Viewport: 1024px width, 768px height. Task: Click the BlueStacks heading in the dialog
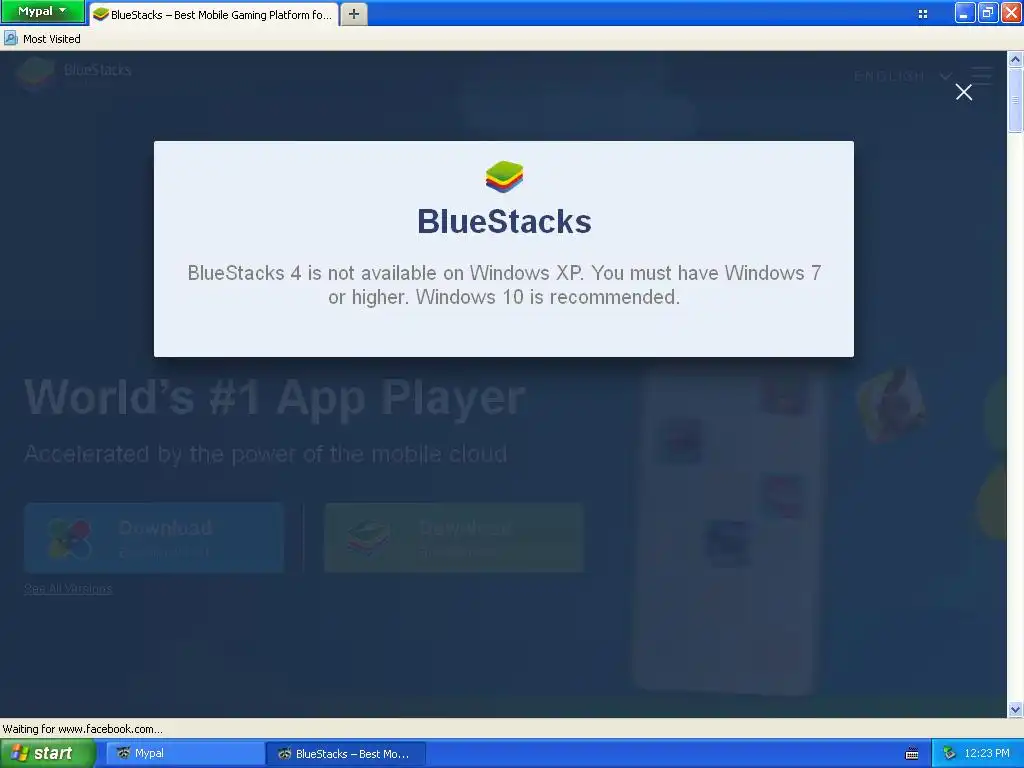click(x=504, y=221)
